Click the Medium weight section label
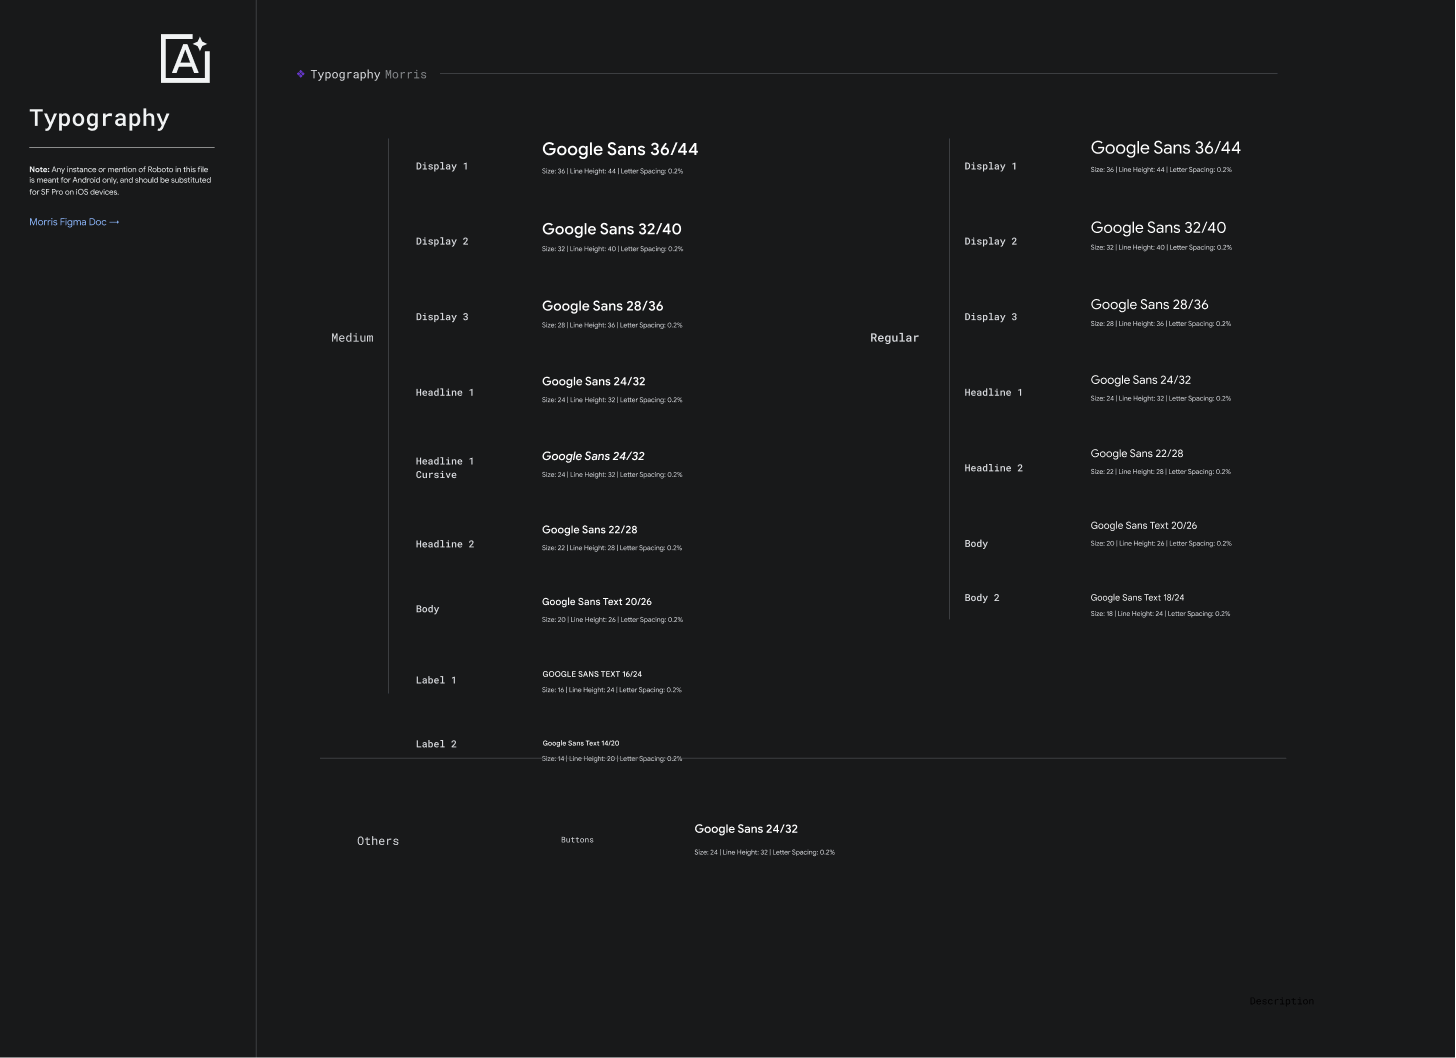 click(x=352, y=338)
